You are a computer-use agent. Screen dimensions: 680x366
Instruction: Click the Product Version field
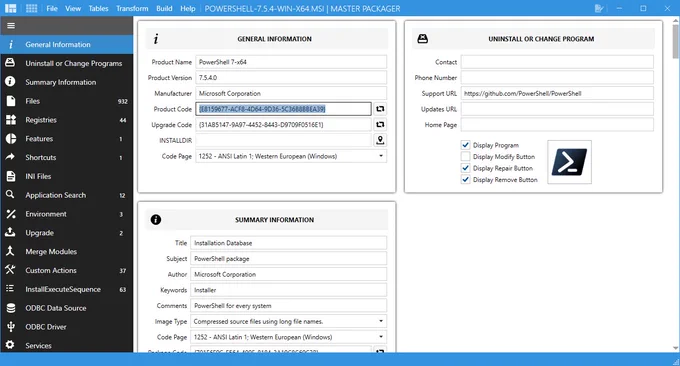pyautogui.click(x=291, y=78)
